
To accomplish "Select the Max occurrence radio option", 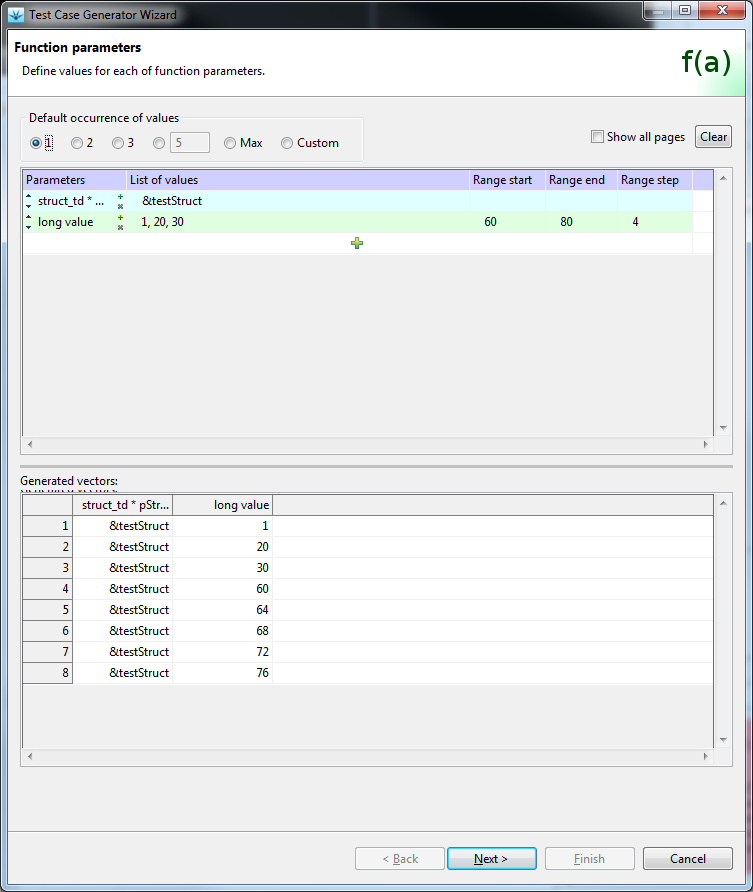I will coord(230,143).
